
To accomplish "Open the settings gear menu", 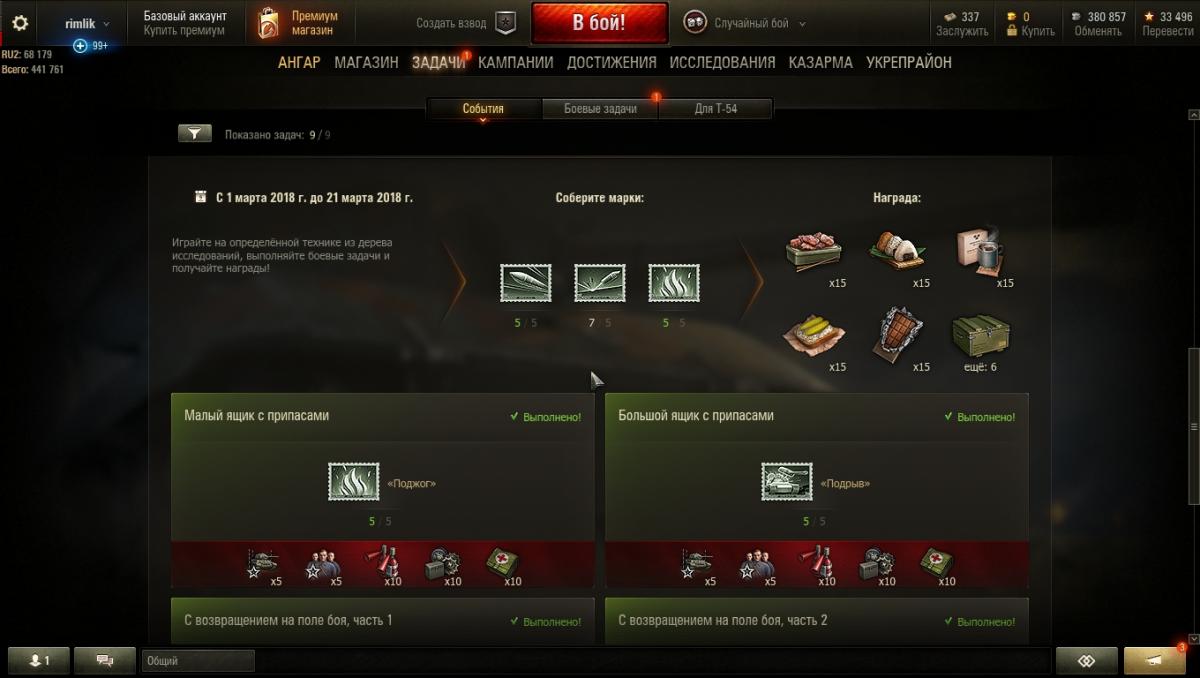I will tap(20, 23).
